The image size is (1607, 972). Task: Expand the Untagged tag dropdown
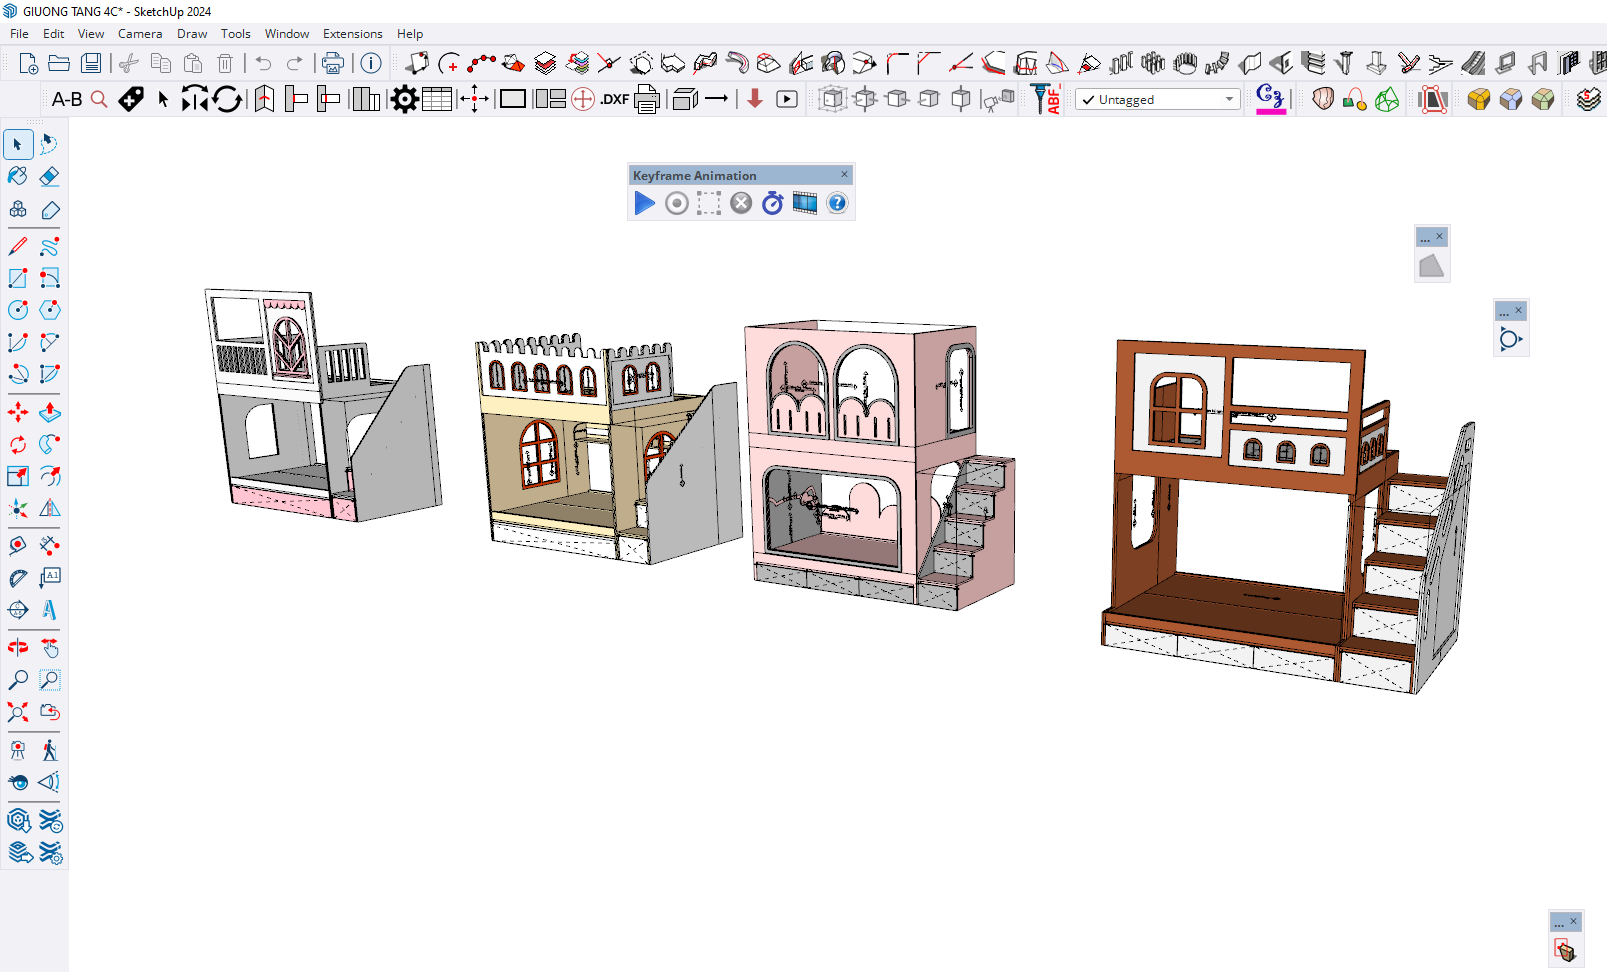click(x=1229, y=100)
